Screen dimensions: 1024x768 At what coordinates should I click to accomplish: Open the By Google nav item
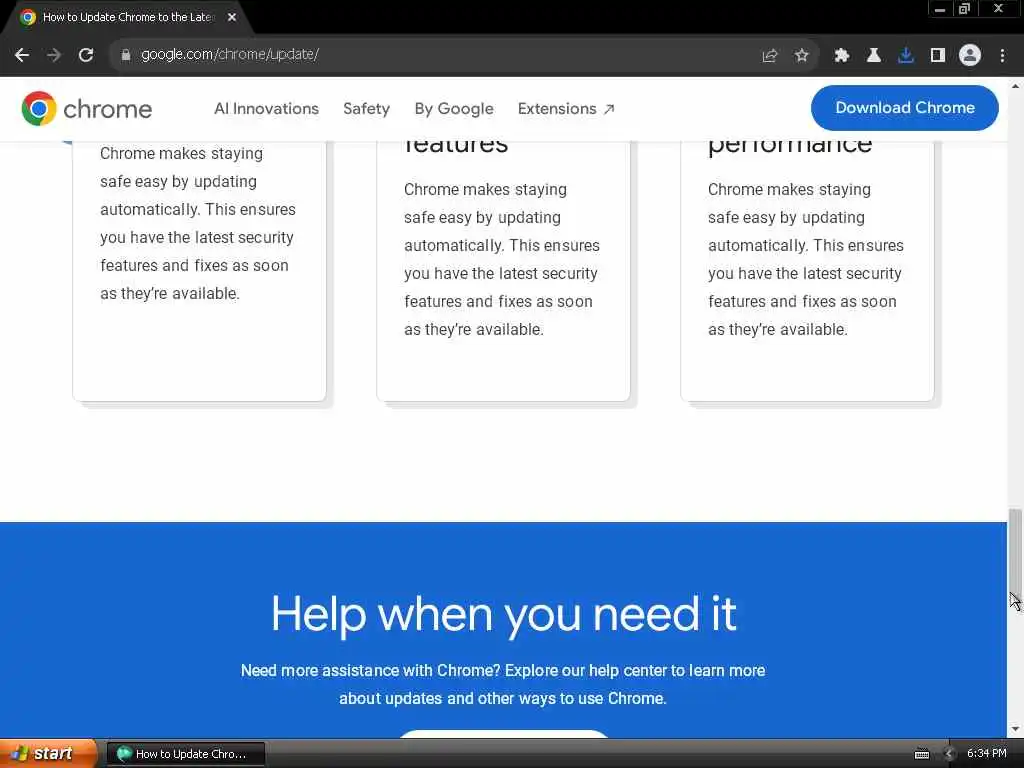pos(454,108)
